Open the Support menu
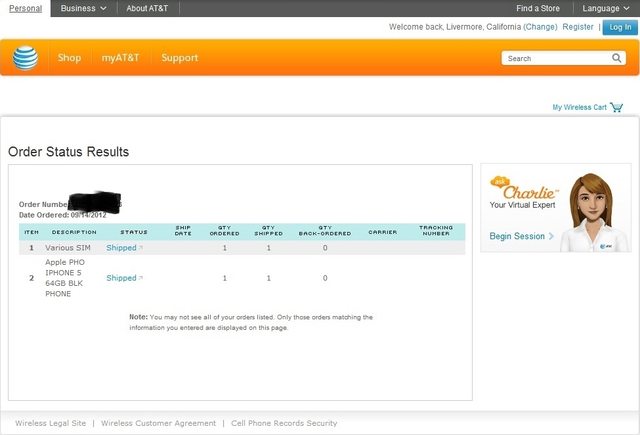 click(x=180, y=58)
